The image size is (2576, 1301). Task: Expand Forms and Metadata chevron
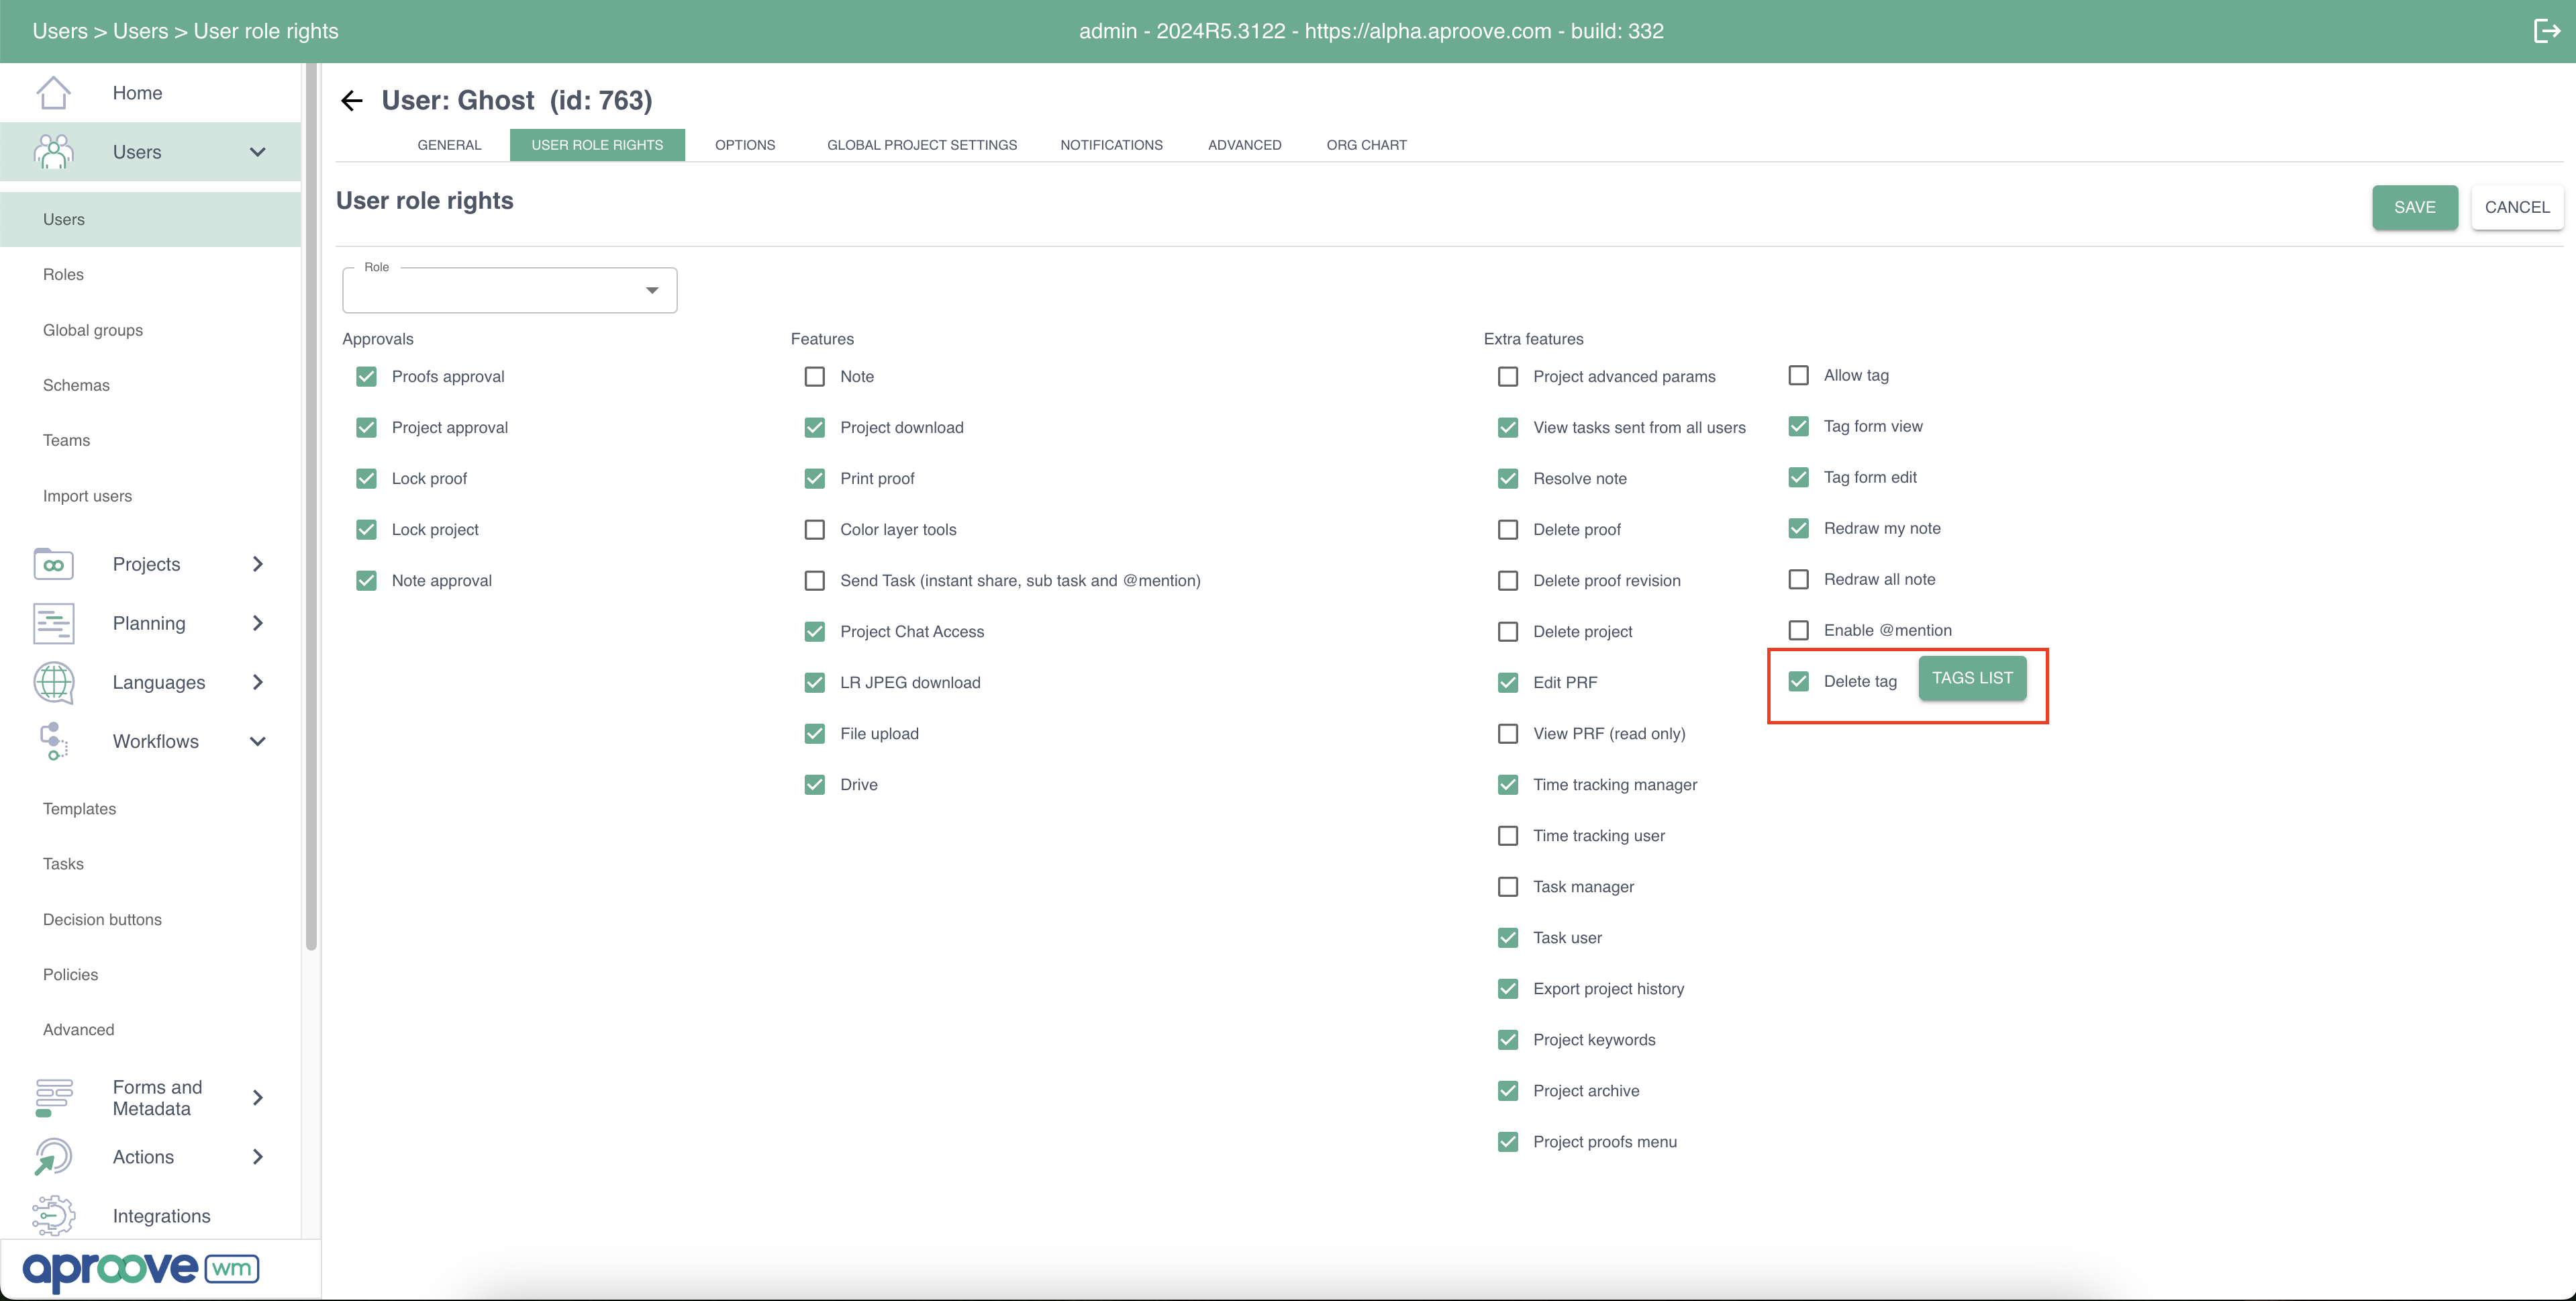pos(257,1097)
